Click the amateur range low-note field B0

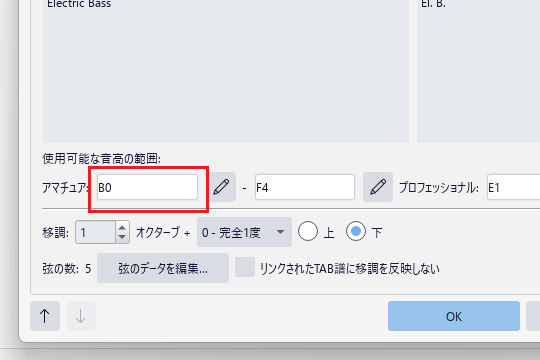147,187
